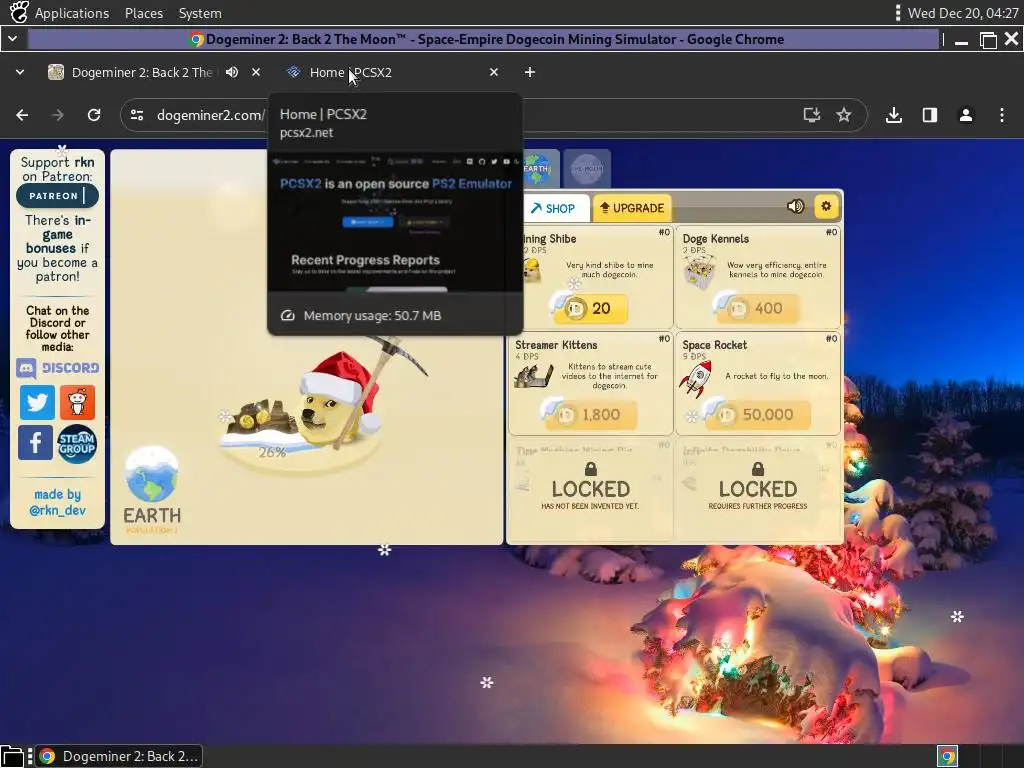The image size is (1024, 768).
Task: Click the locked item requiring further progress
Action: [x=758, y=488]
